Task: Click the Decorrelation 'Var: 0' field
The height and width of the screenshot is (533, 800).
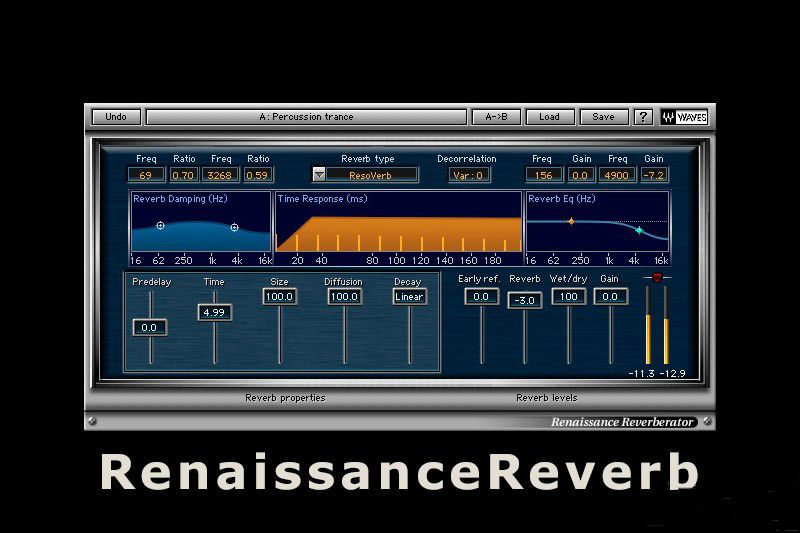Action: [468, 175]
